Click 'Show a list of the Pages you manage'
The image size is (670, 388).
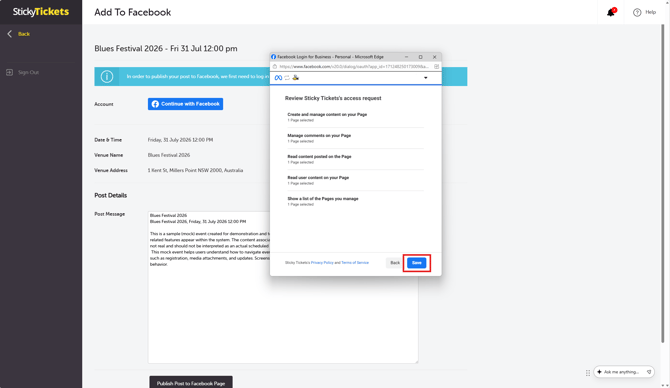323,199
